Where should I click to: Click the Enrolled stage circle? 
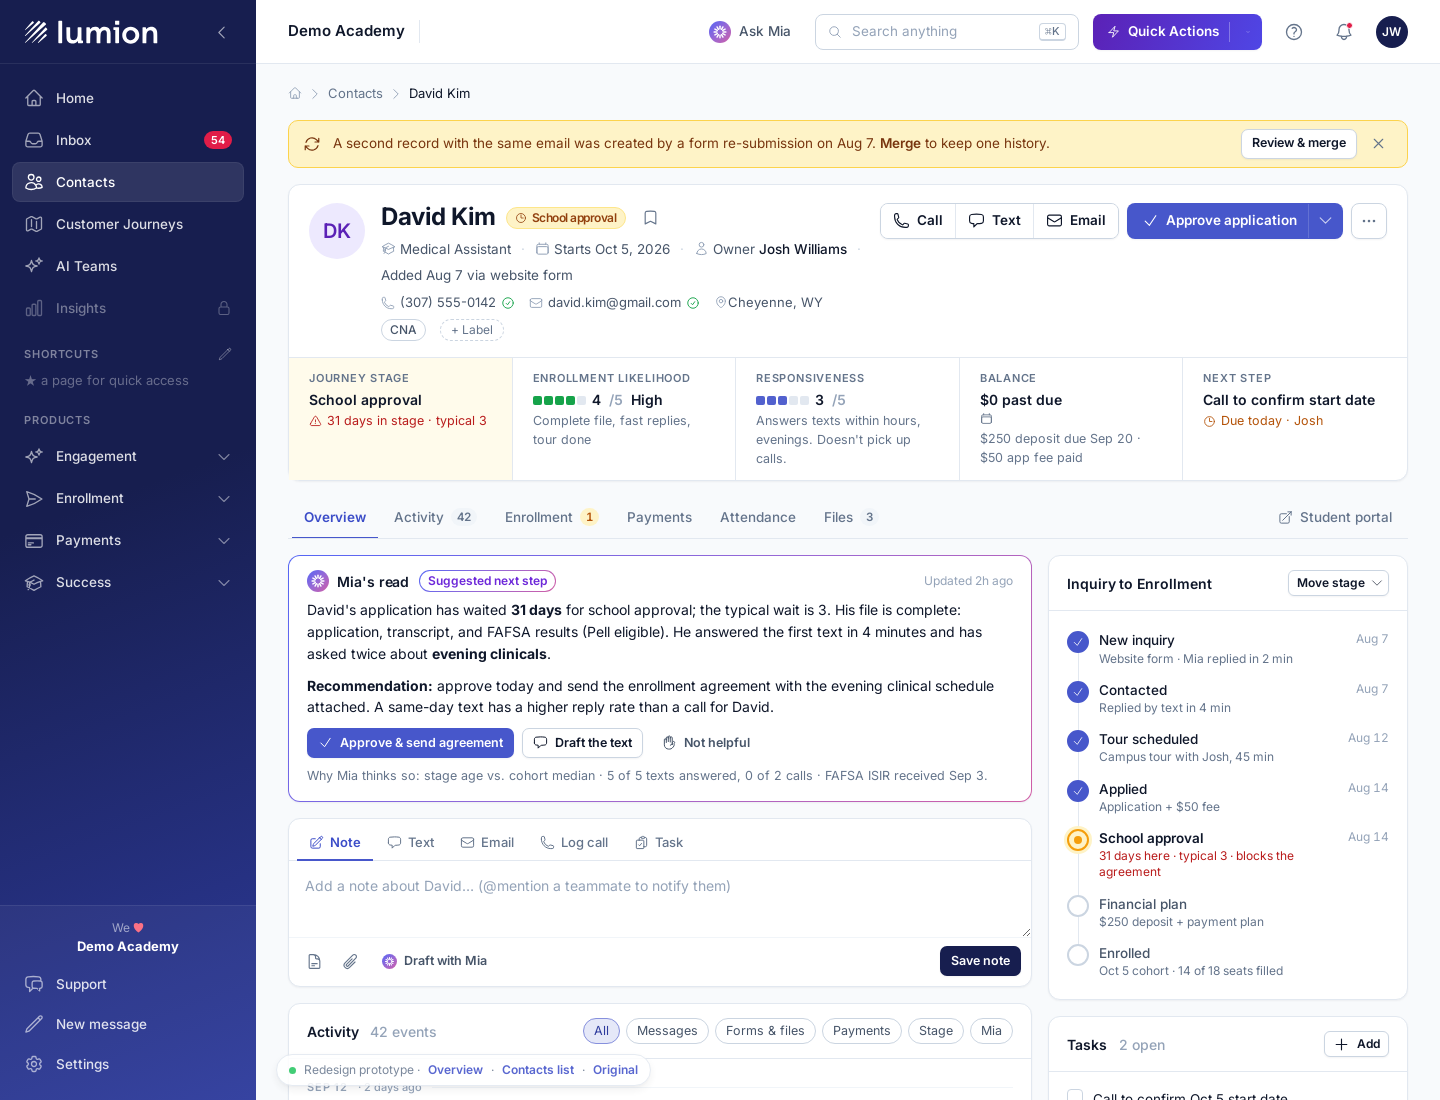[x=1078, y=955]
